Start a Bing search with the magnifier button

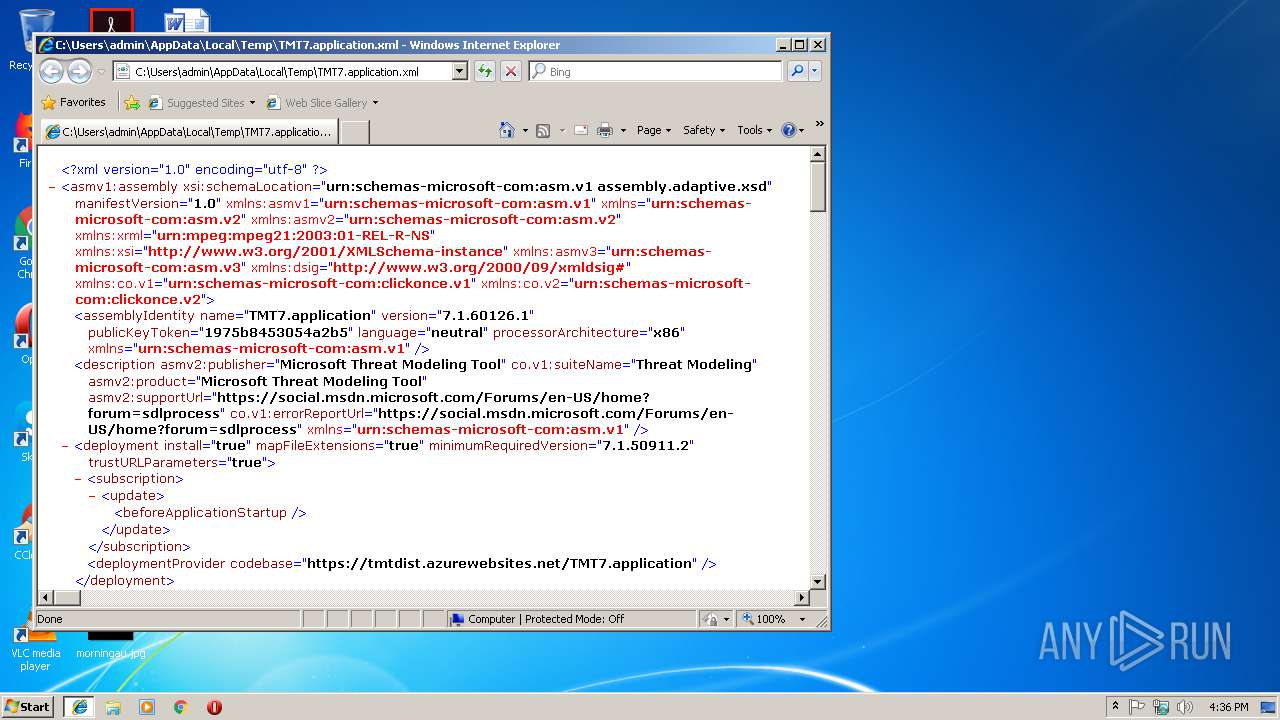coord(797,71)
